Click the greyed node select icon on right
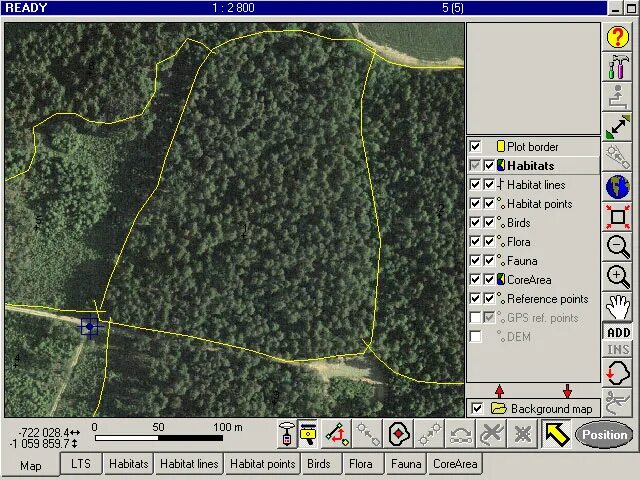Image resolution: width=640 pixels, height=480 pixels. coord(618,156)
